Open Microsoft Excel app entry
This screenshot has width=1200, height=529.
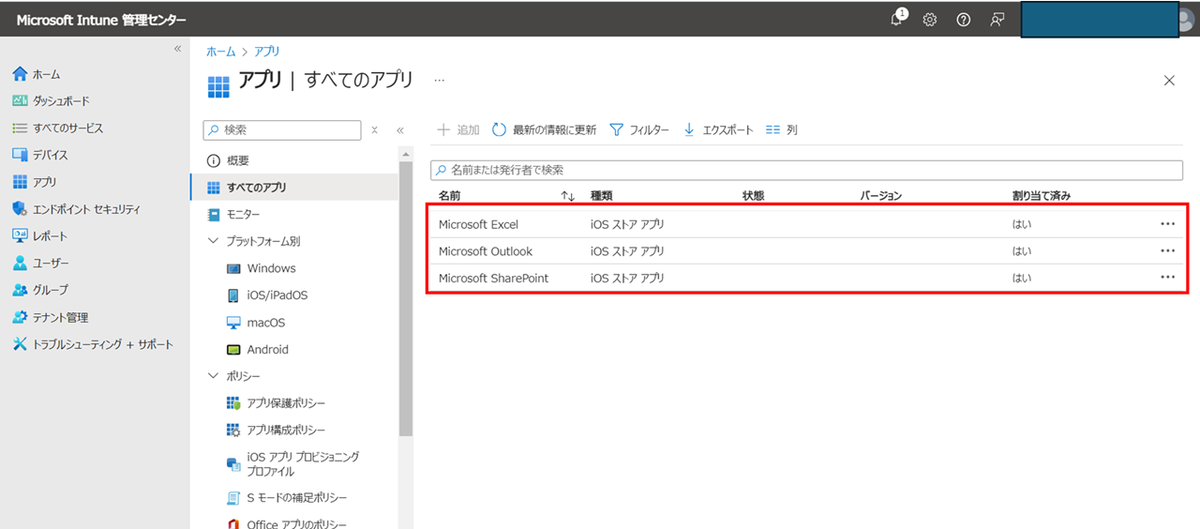pyautogui.click(x=478, y=224)
